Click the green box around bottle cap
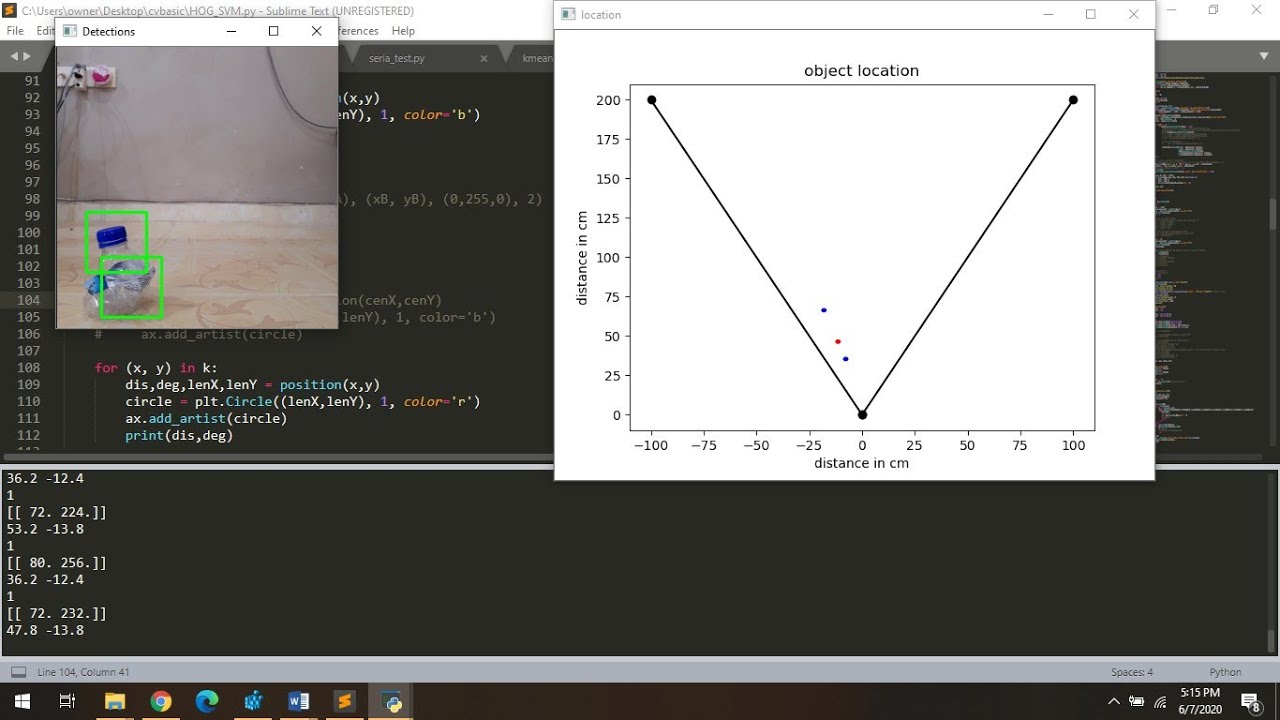 (116, 242)
